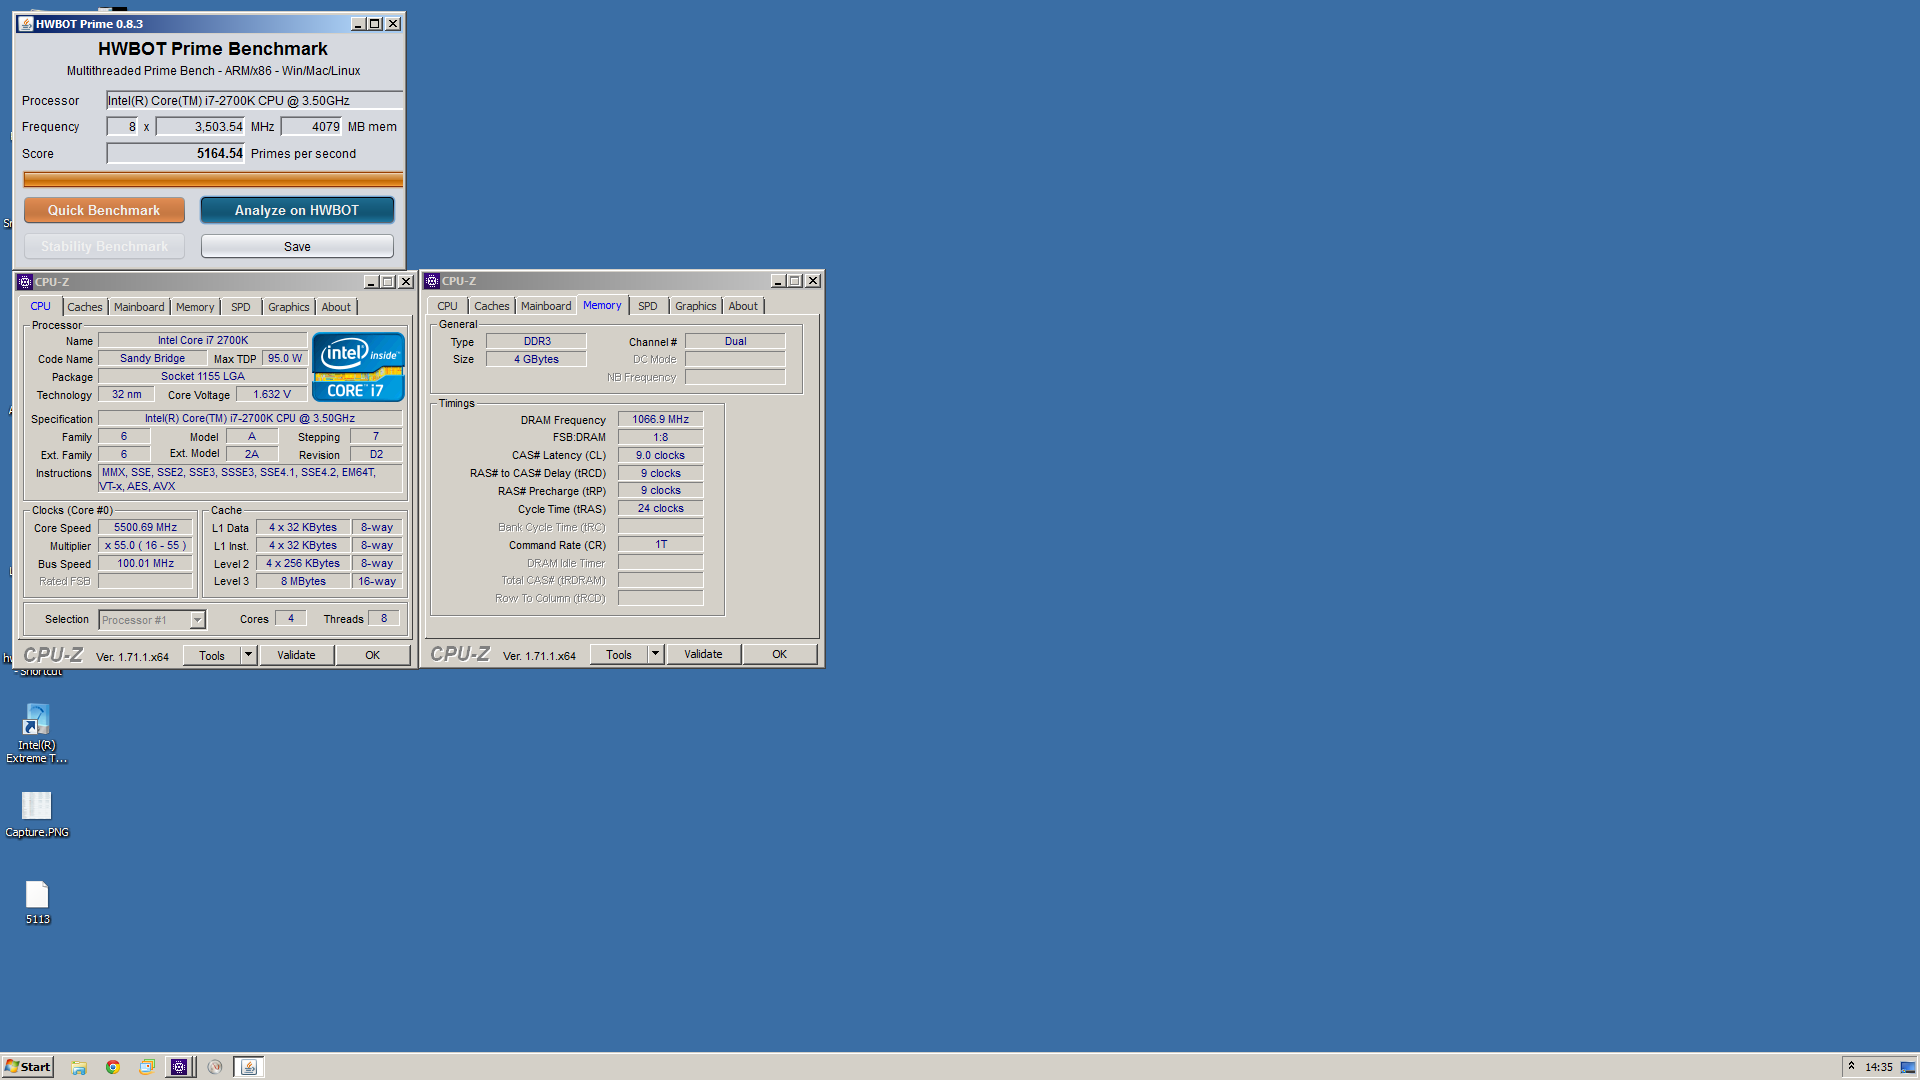Save the HWBOT Prime result
Viewport: 1920px width, 1080px height.
297,246
